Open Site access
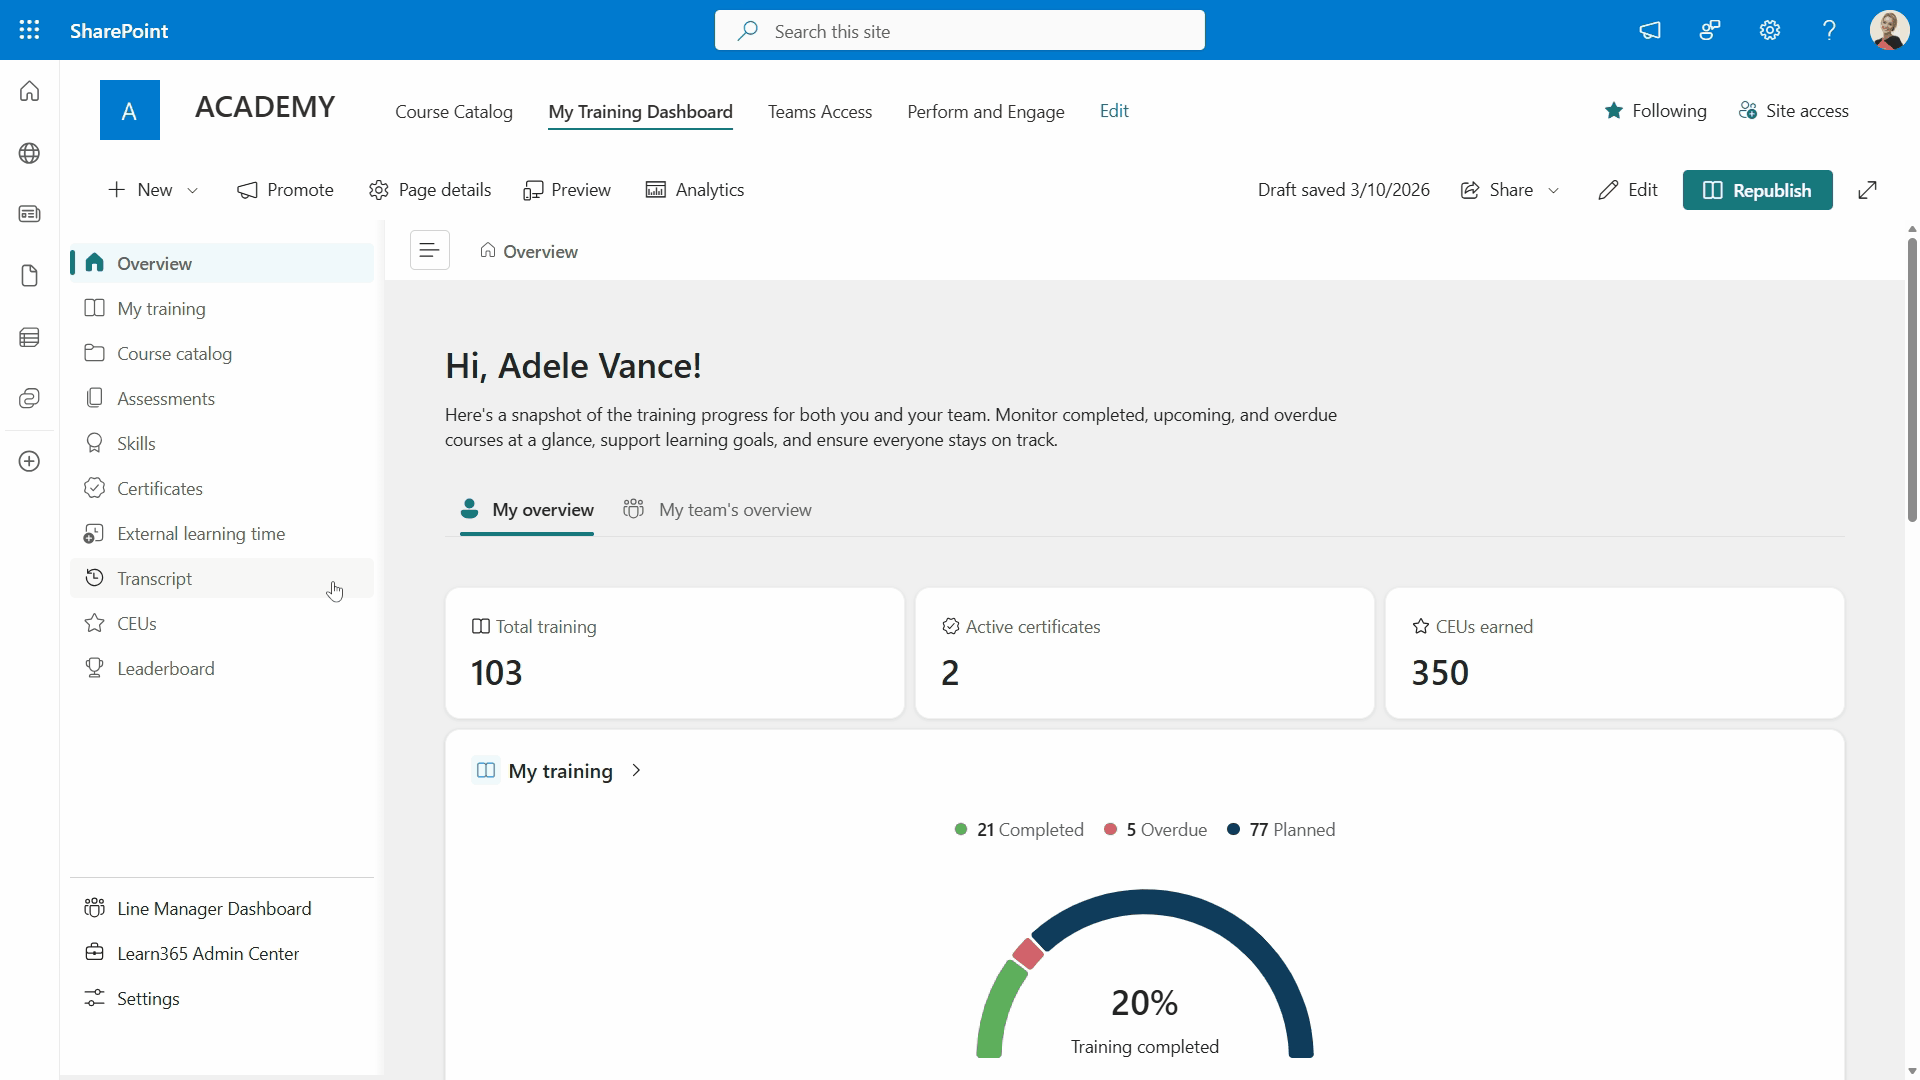This screenshot has height=1080, width=1920. (1794, 111)
